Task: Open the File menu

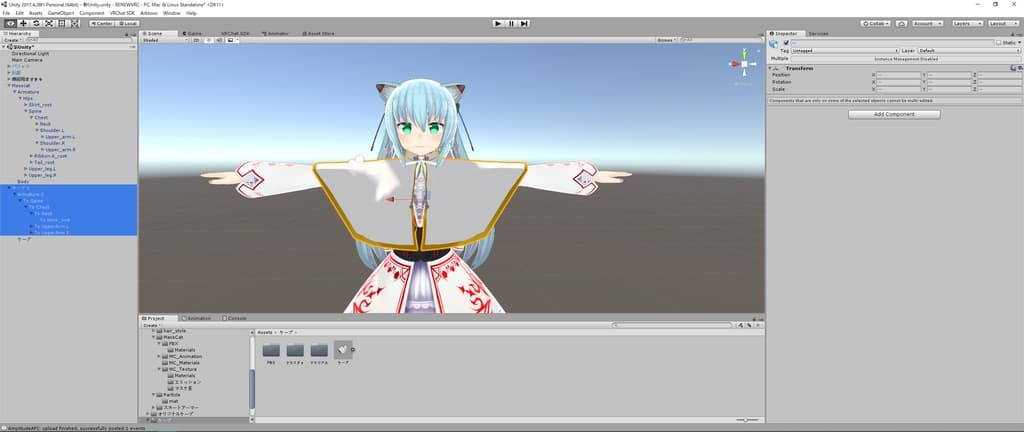Action: tap(7, 13)
